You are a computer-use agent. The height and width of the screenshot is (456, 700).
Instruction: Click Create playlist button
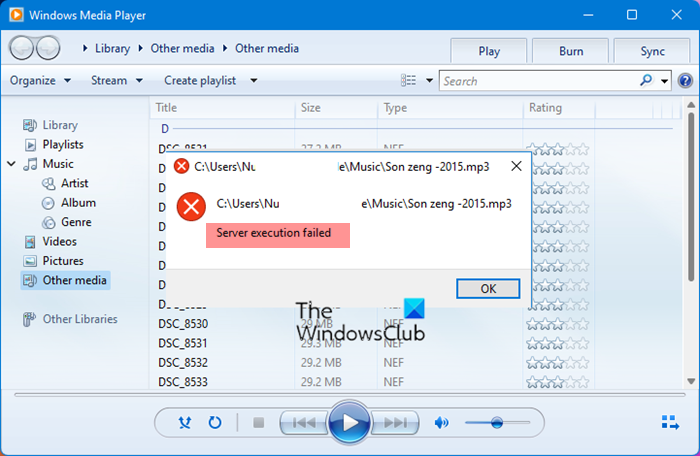(x=200, y=80)
